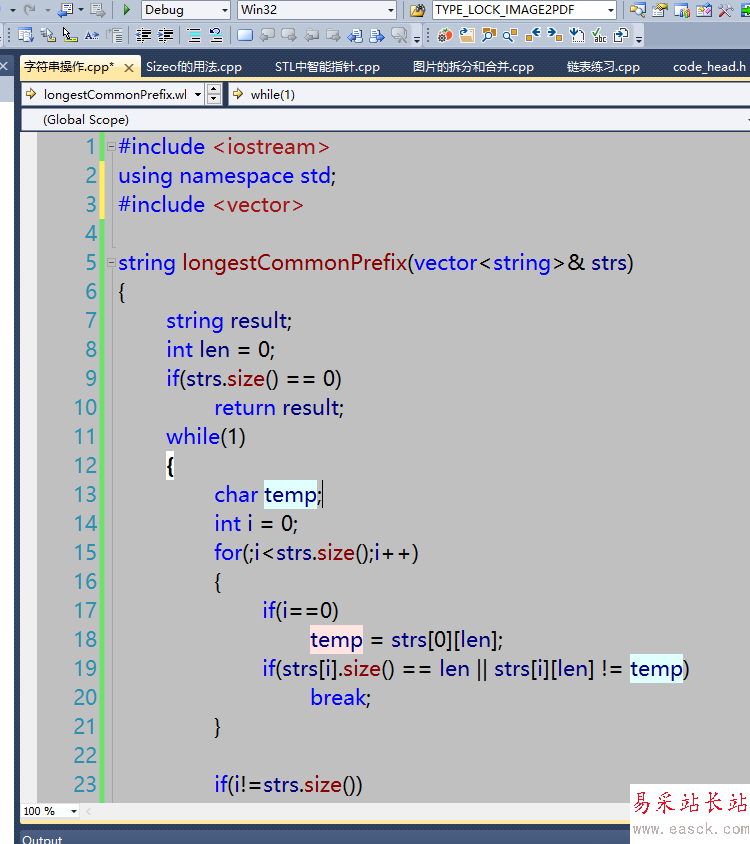The height and width of the screenshot is (844, 750).
Task: Click the Visual Assist Find Symbol icon
Action: click(488, 36)
